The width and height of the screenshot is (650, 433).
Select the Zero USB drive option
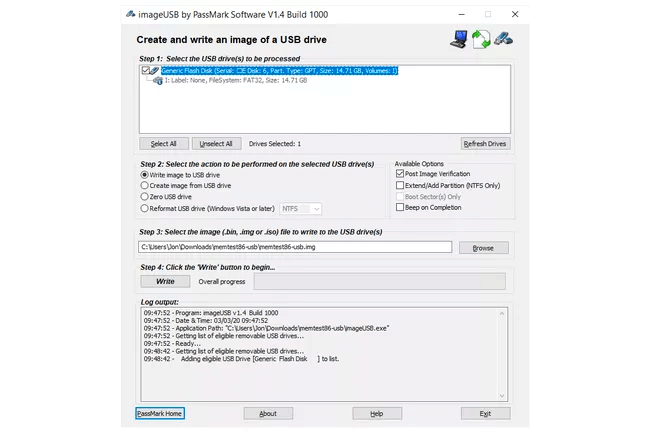[x=144, y=196]
